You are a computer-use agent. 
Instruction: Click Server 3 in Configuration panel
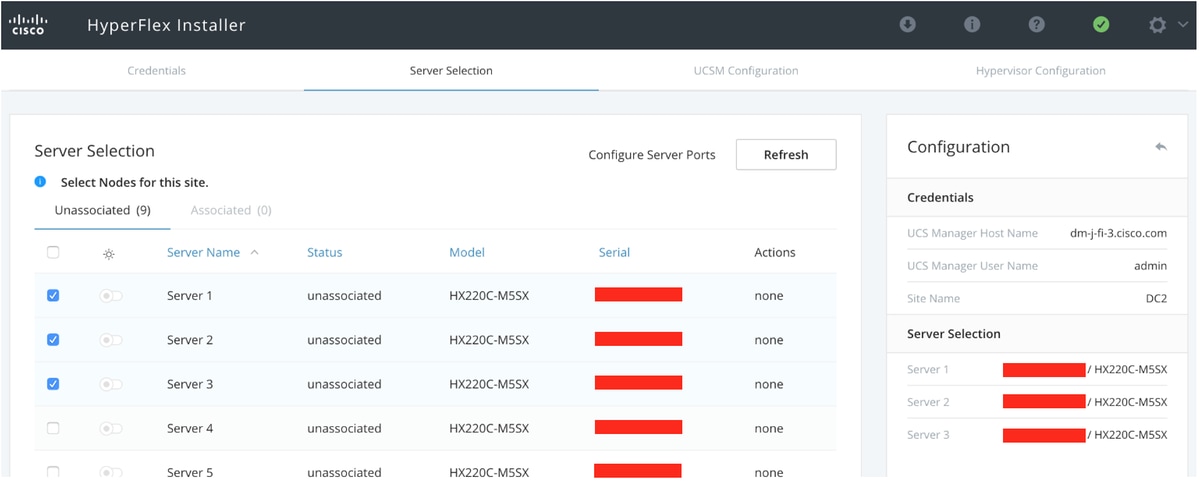point(928,435)
